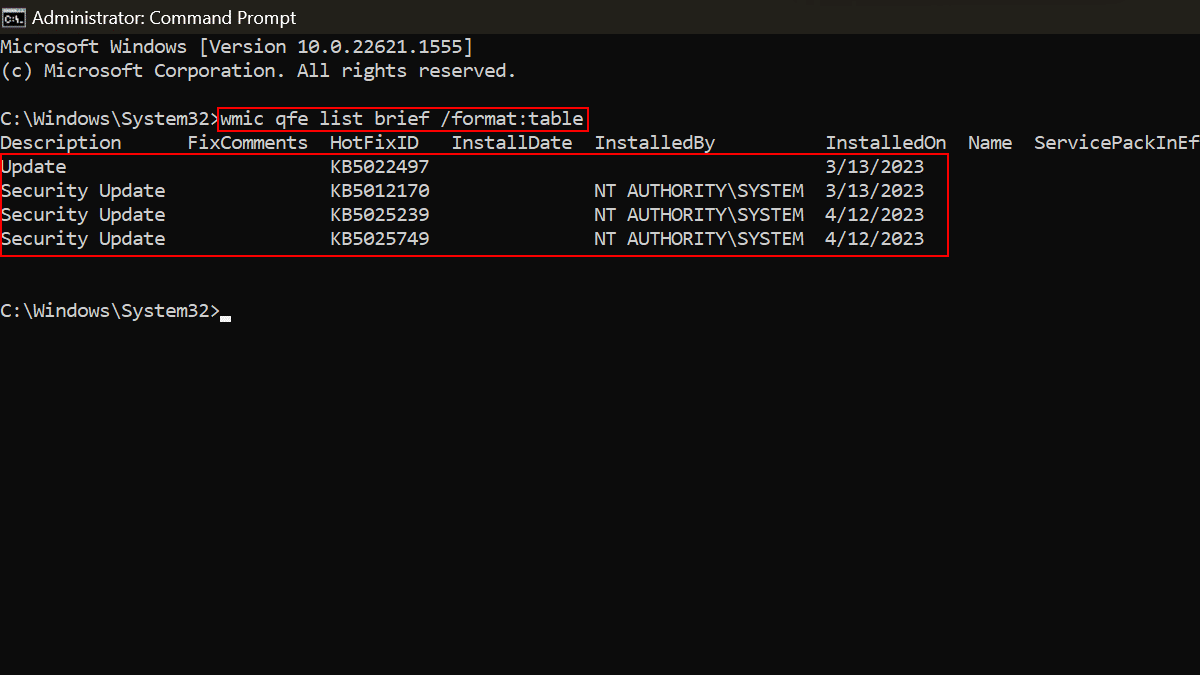Click the Windows version line text

tap(237, 47)
